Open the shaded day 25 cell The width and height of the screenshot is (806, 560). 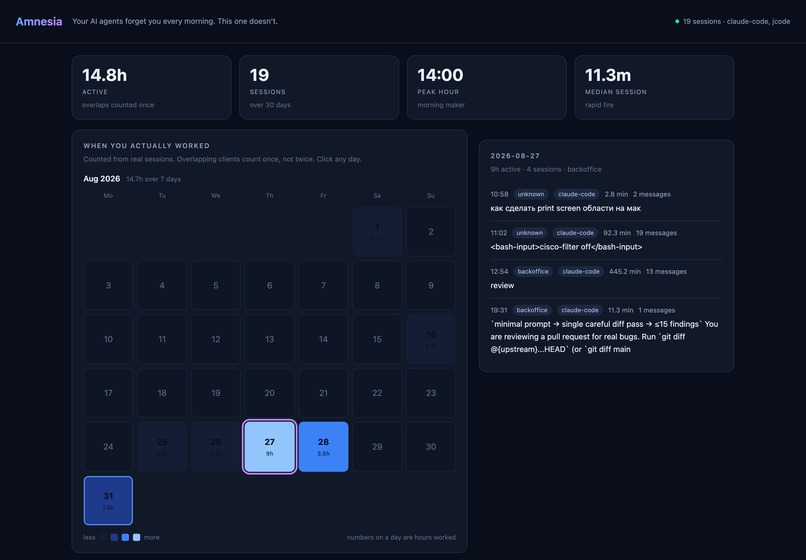[162, 447]
